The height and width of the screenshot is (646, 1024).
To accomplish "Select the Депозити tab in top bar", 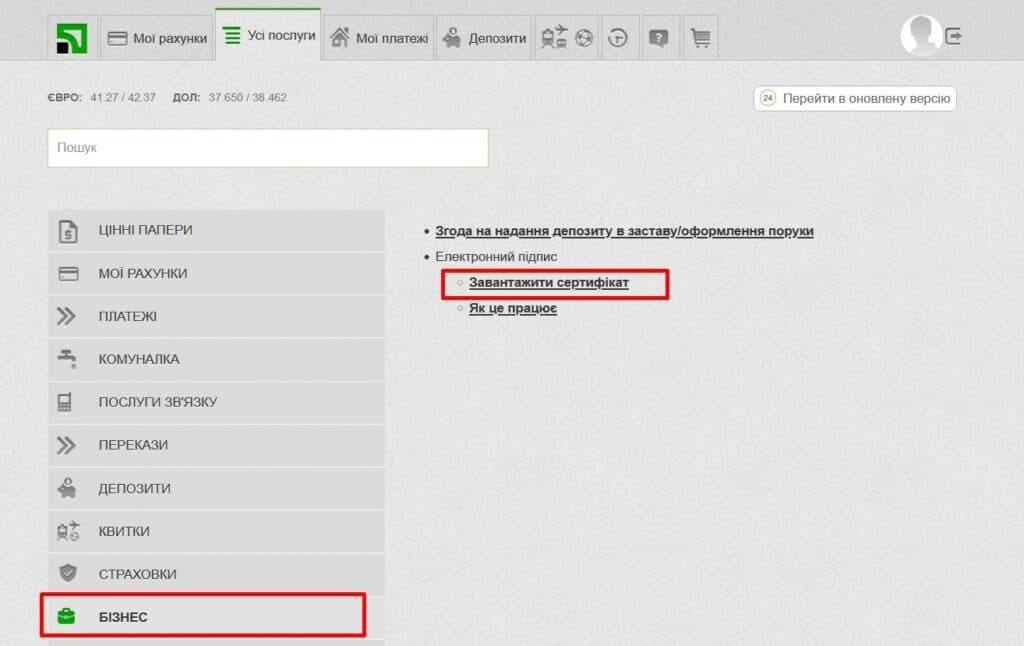I will pos(484,38).
